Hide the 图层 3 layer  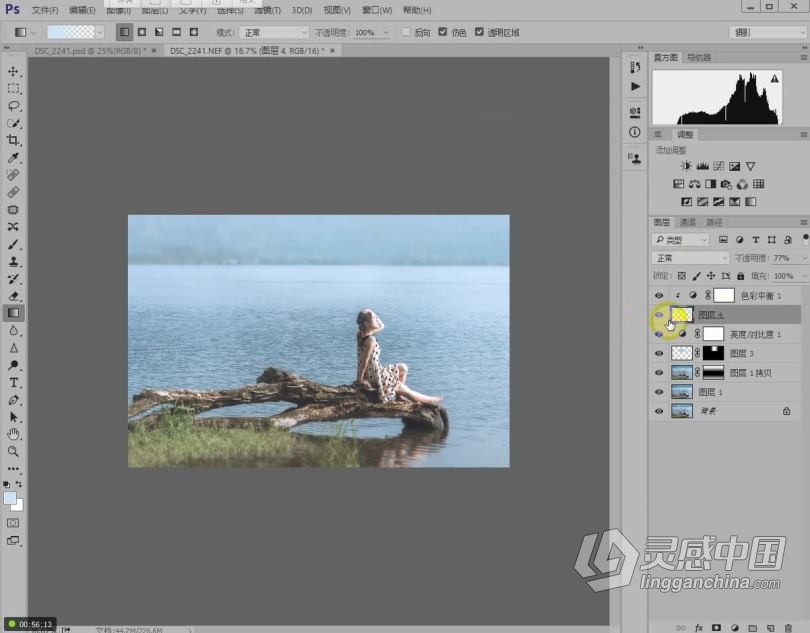tap(659, 353)
